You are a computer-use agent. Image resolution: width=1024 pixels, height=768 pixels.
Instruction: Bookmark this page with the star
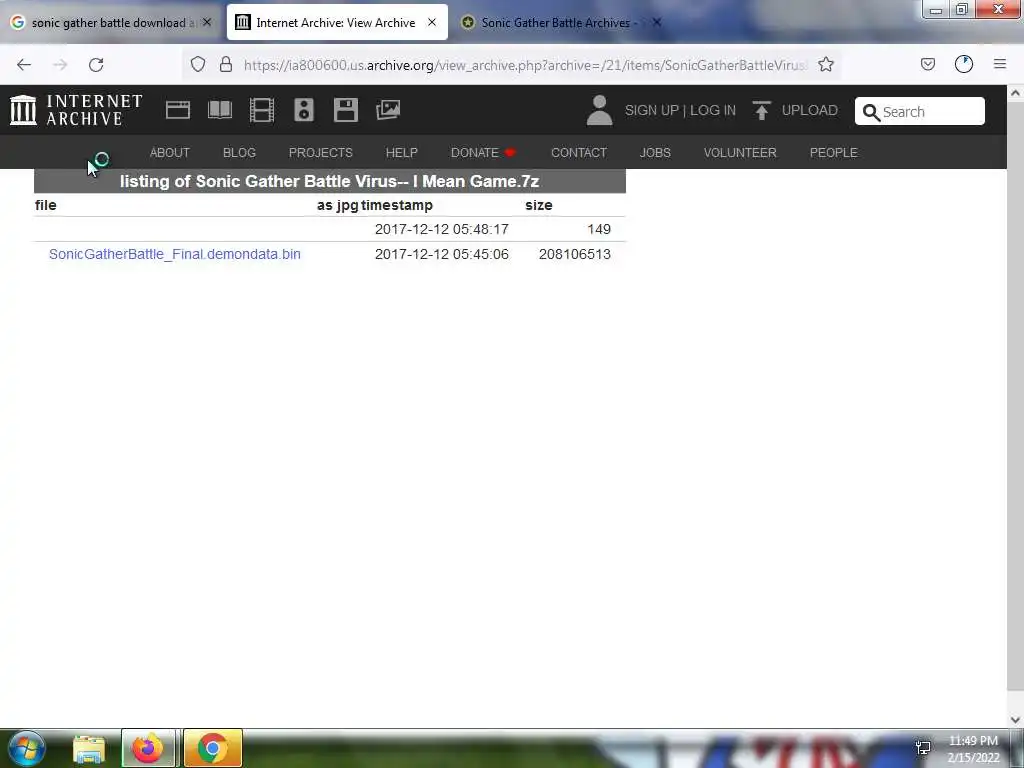826,64
